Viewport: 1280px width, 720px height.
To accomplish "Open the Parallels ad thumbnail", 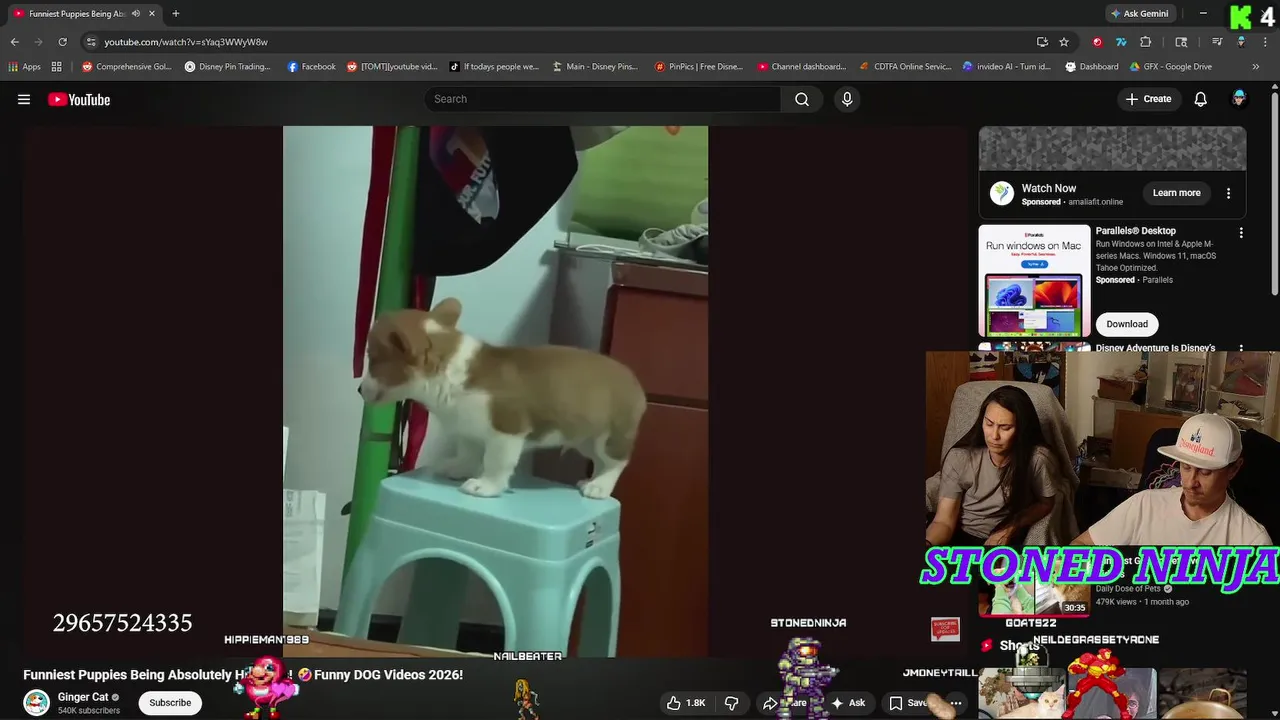I will (x=1034, y=281).
